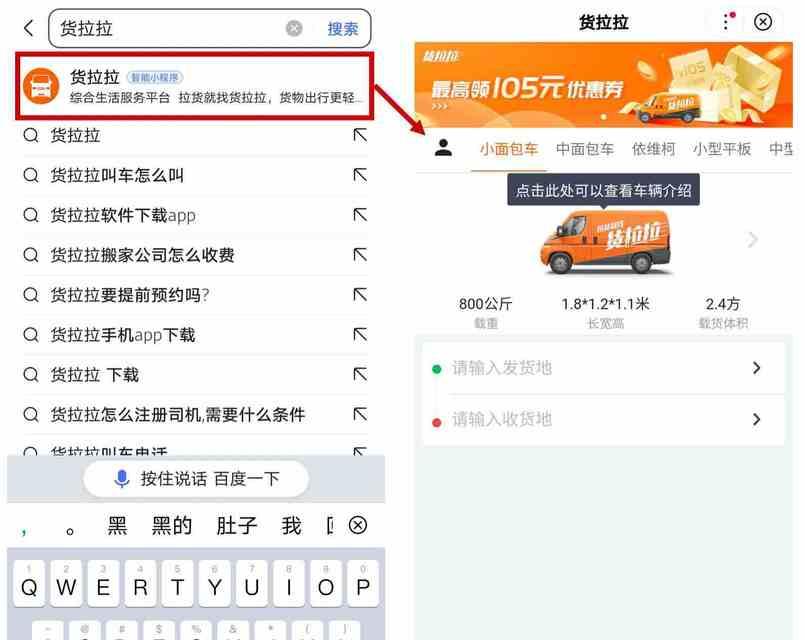Click the 点击此处可以查看车辆介绍 tooltip
The width and height of the screenshot is (805, 640).
(604, 190)
